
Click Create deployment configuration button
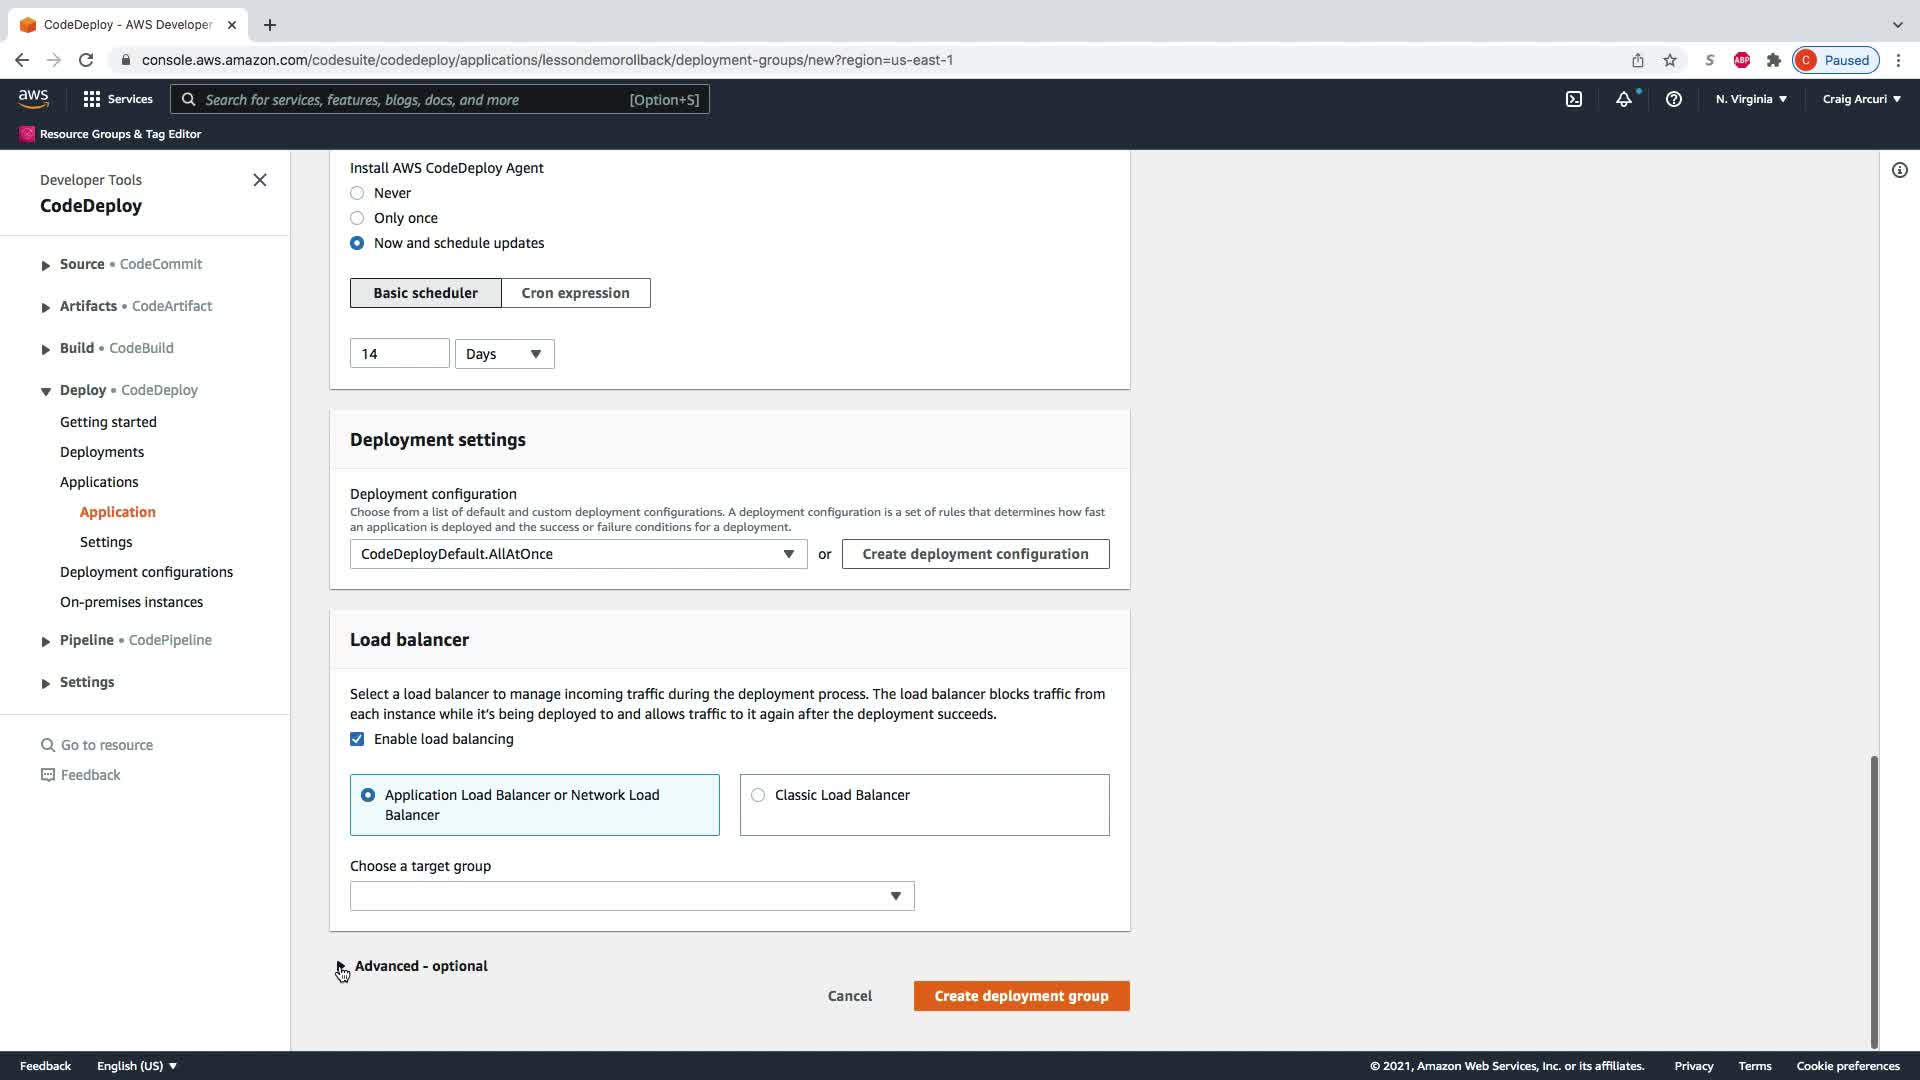click(975, 554)
